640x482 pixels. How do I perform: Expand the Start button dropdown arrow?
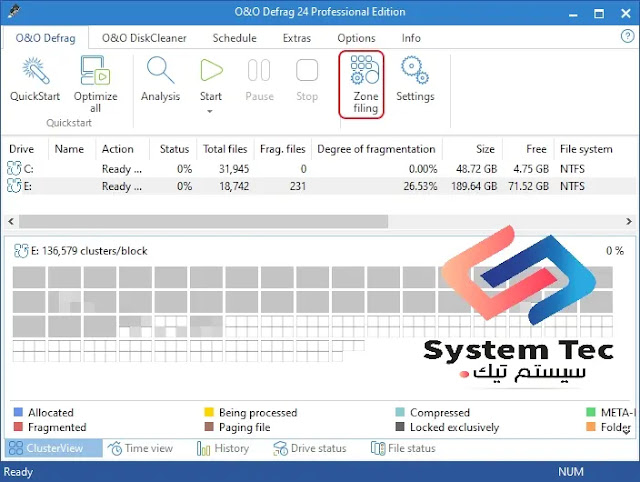(210, 111)
